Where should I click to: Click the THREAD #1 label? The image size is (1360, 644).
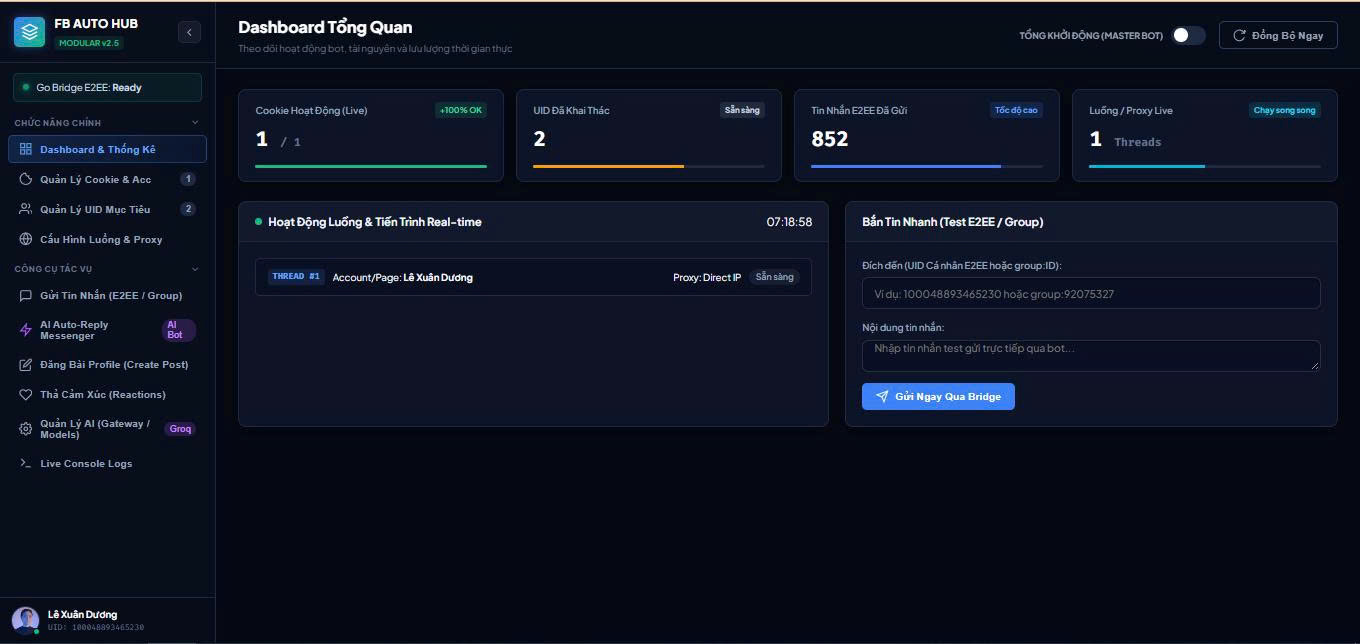tap(296, 276)
